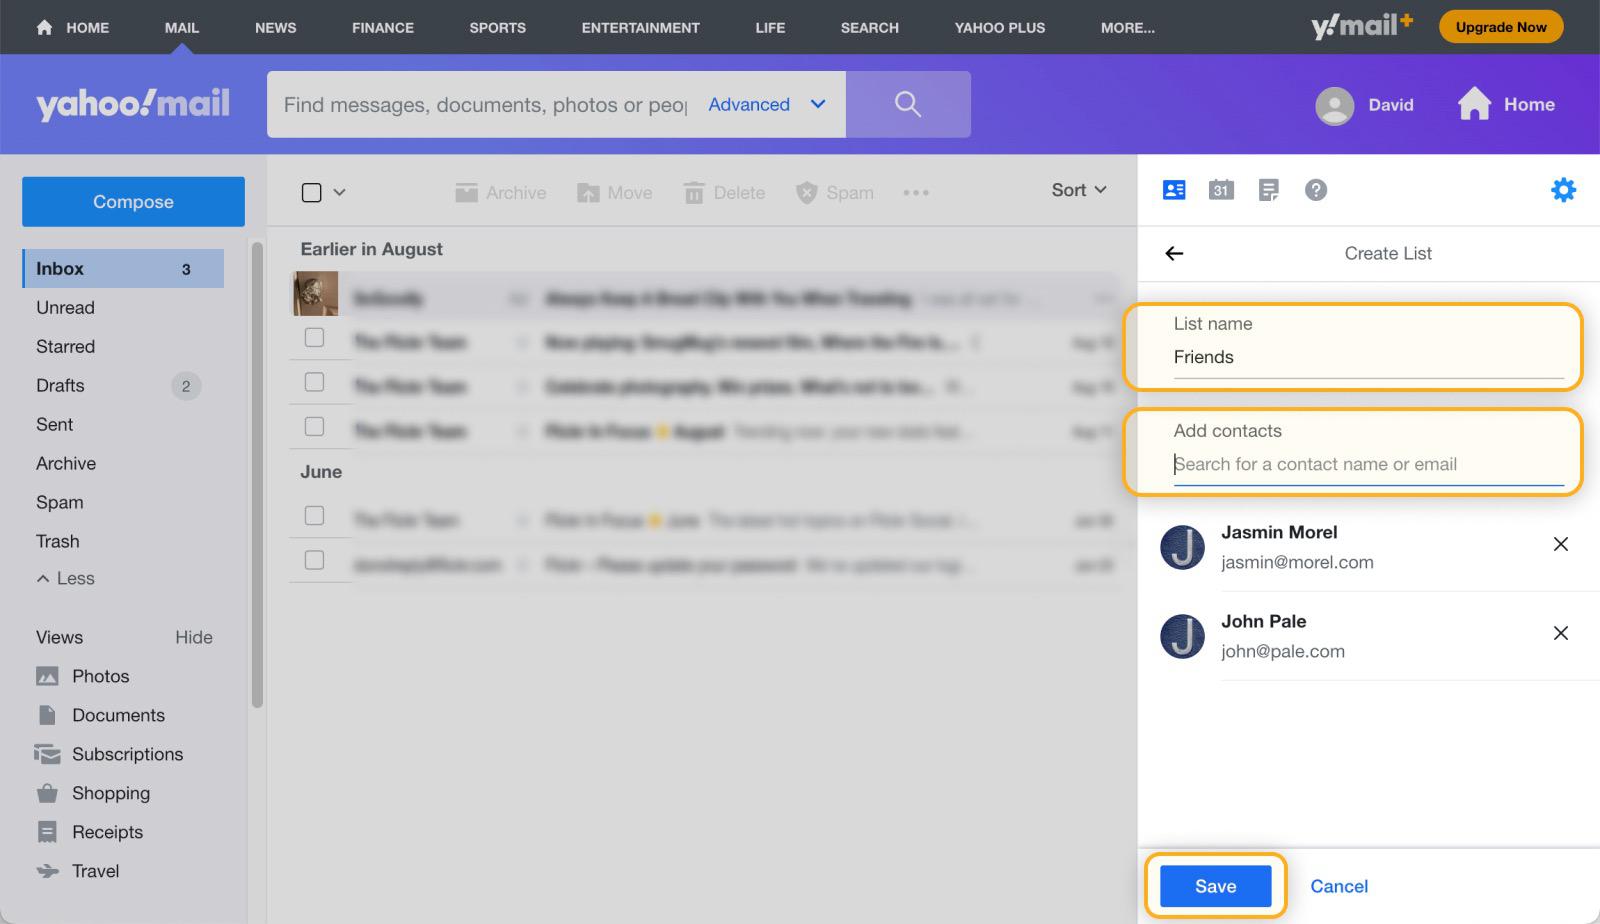Image resolution: width=1600 pixels, height=924 pixels.
Task: Click the Archive toolbar icon
Action: tap(466, 193)
